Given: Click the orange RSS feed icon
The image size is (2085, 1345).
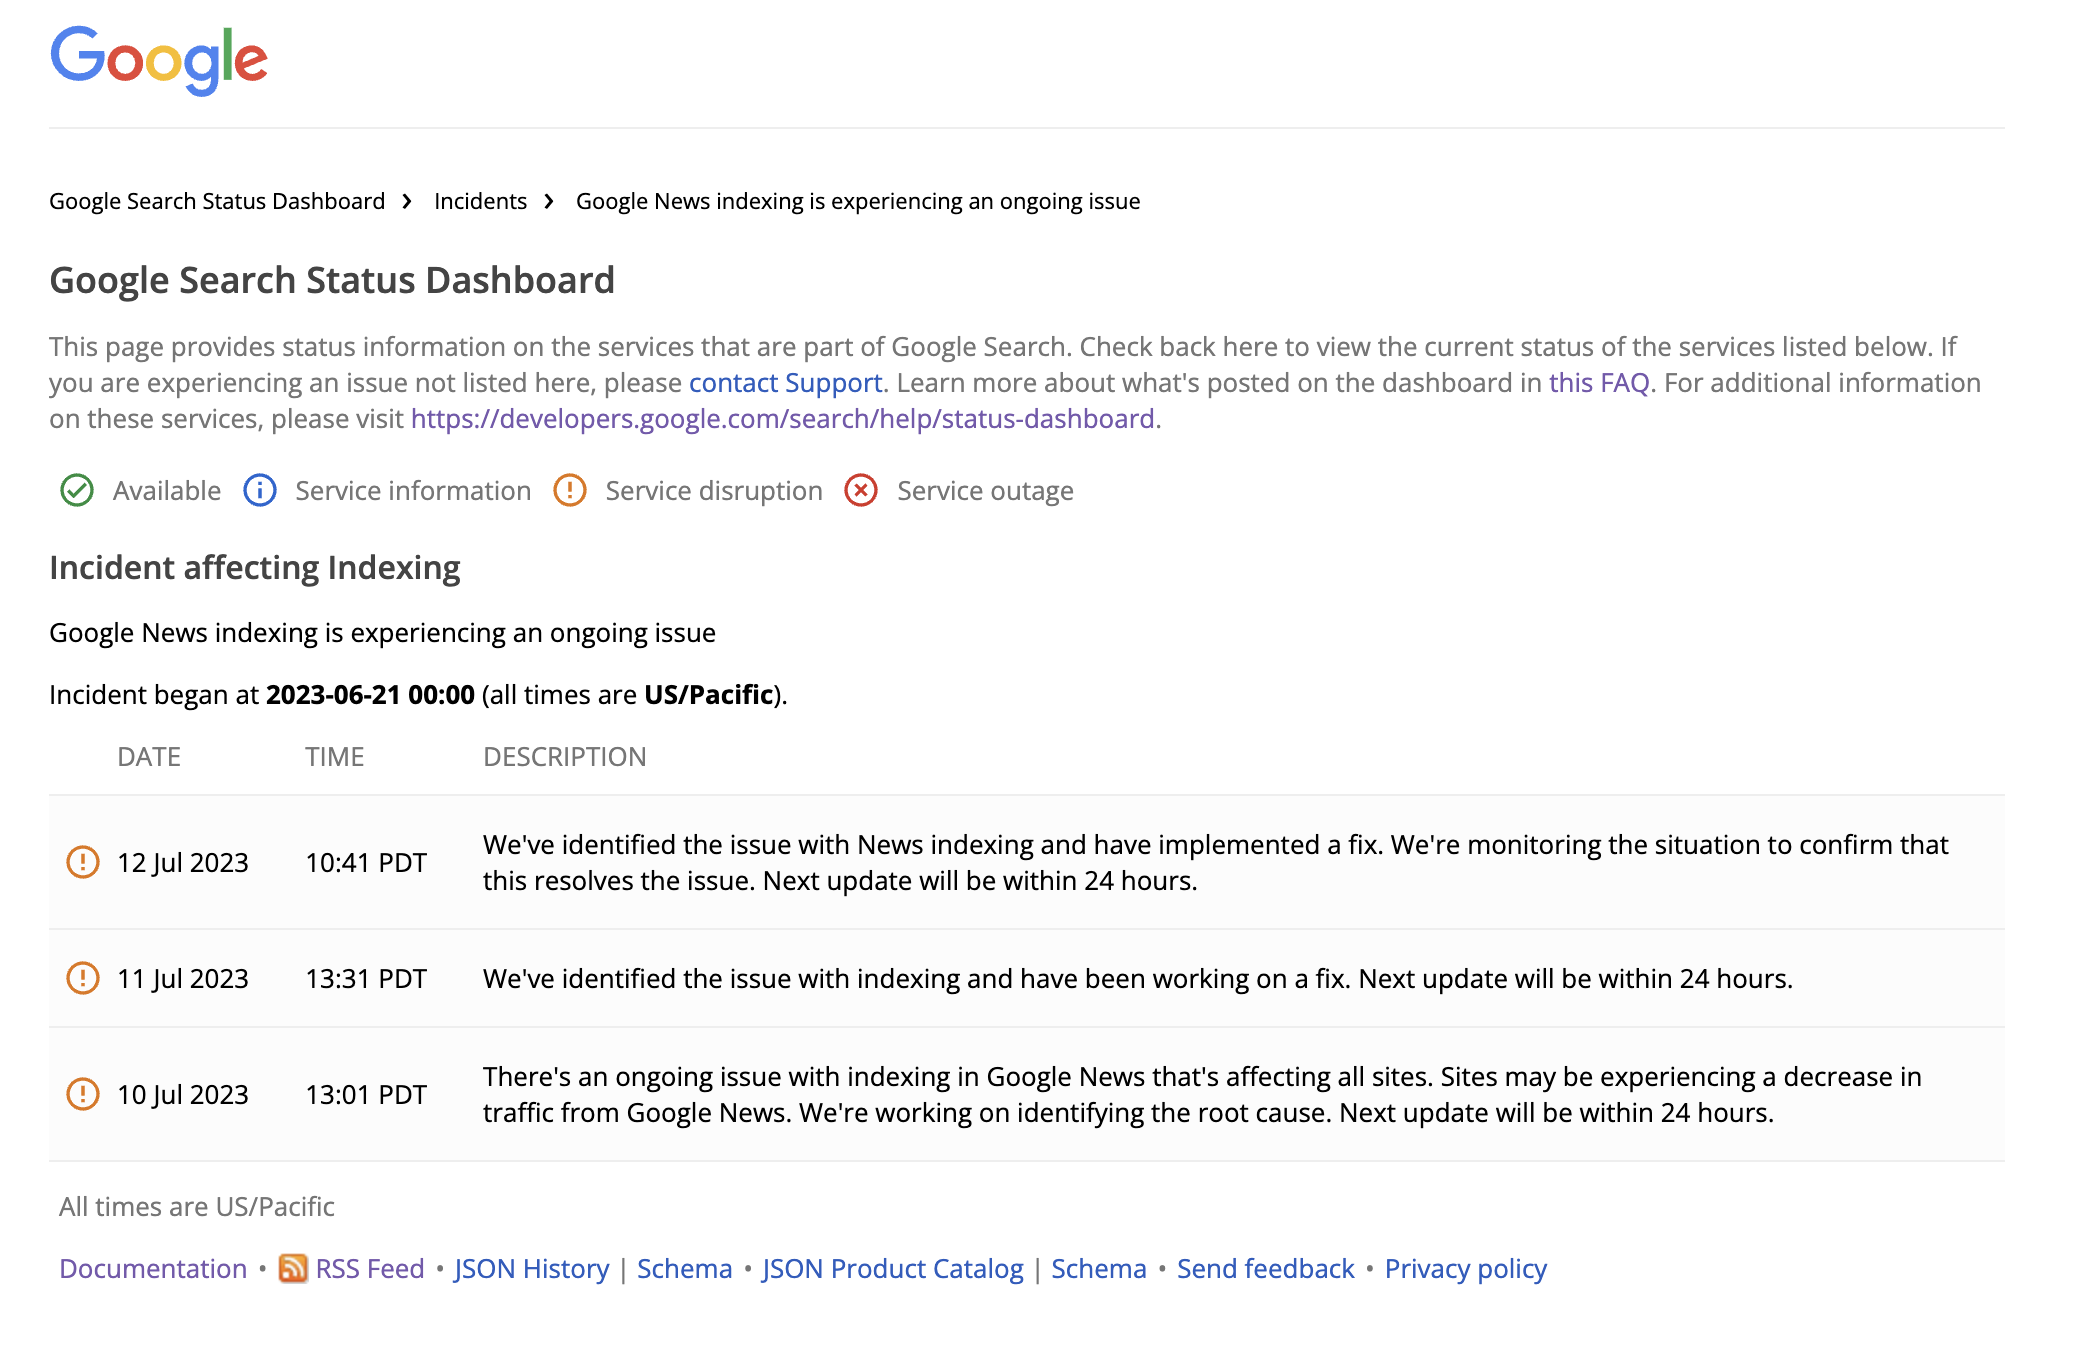Looking at the screenshot, I should tap(293, 1268).
